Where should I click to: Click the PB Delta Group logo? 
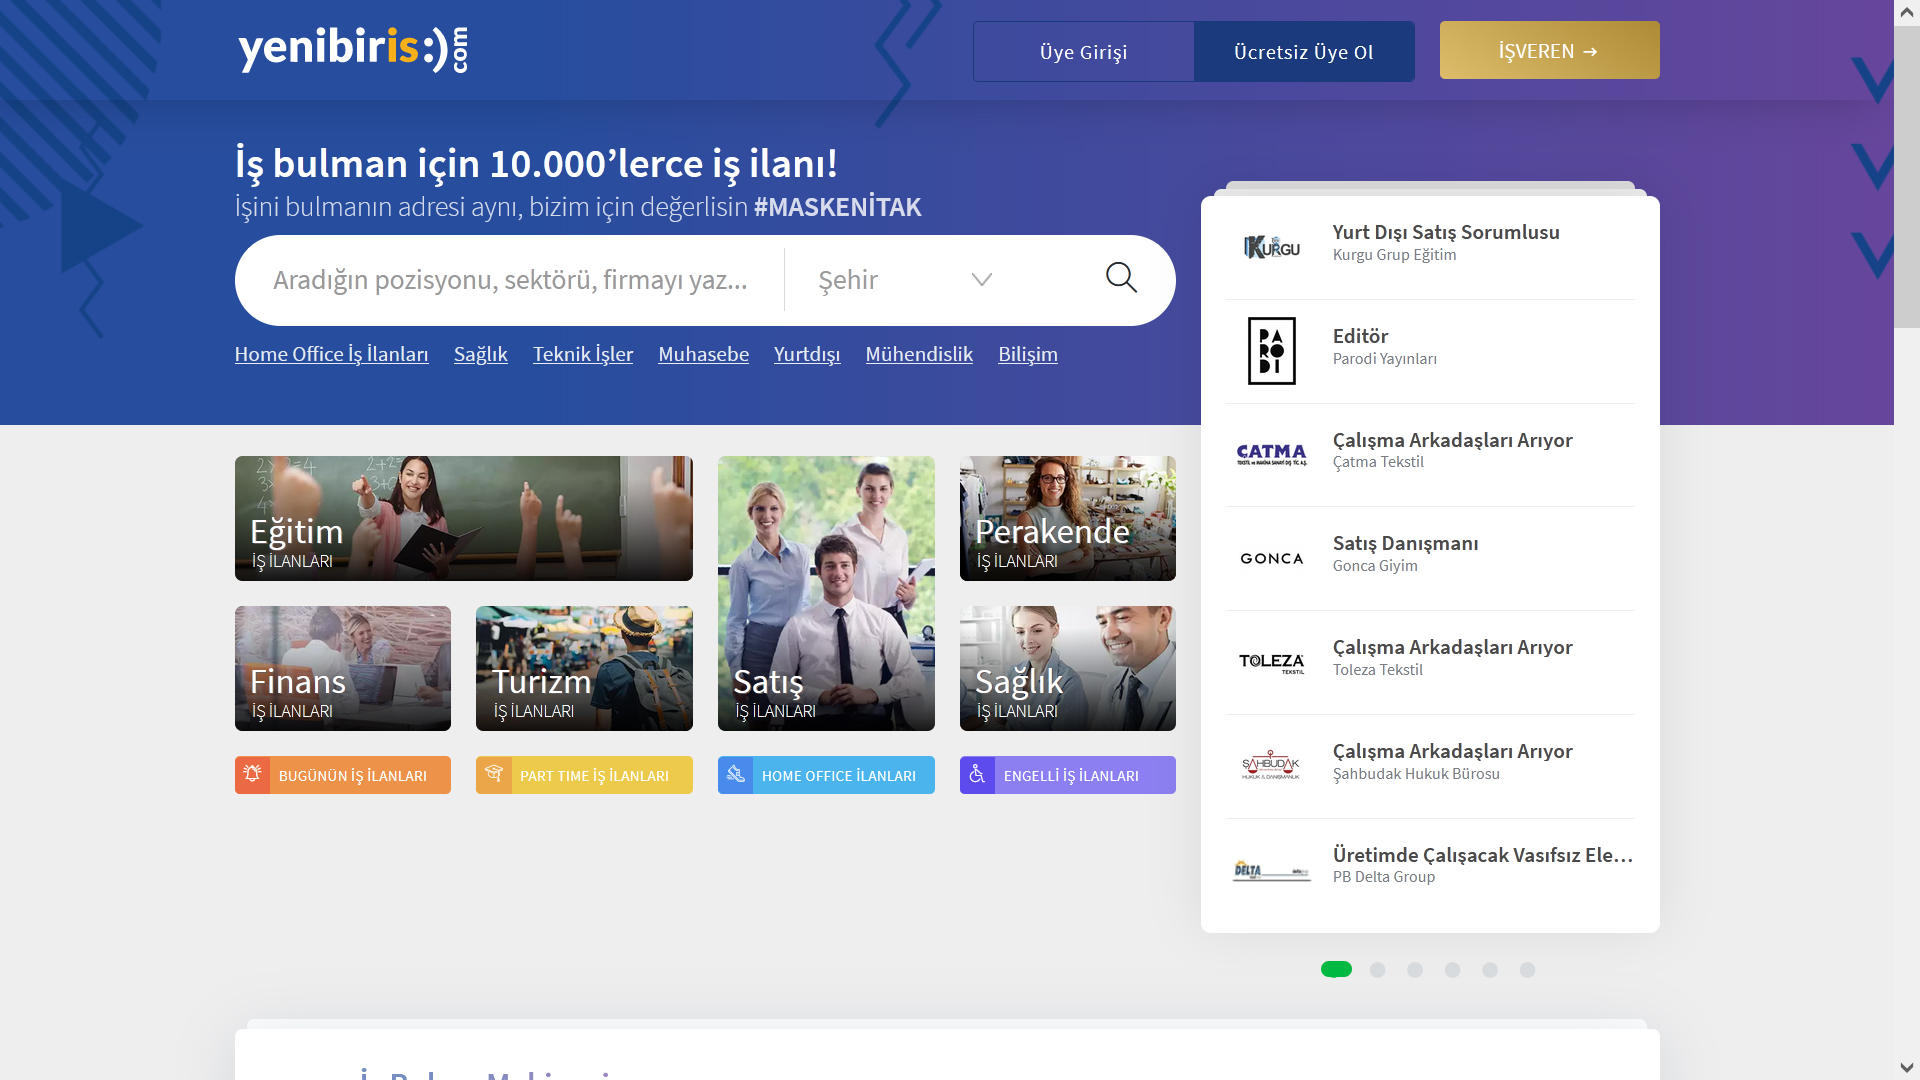(1272, 871)
